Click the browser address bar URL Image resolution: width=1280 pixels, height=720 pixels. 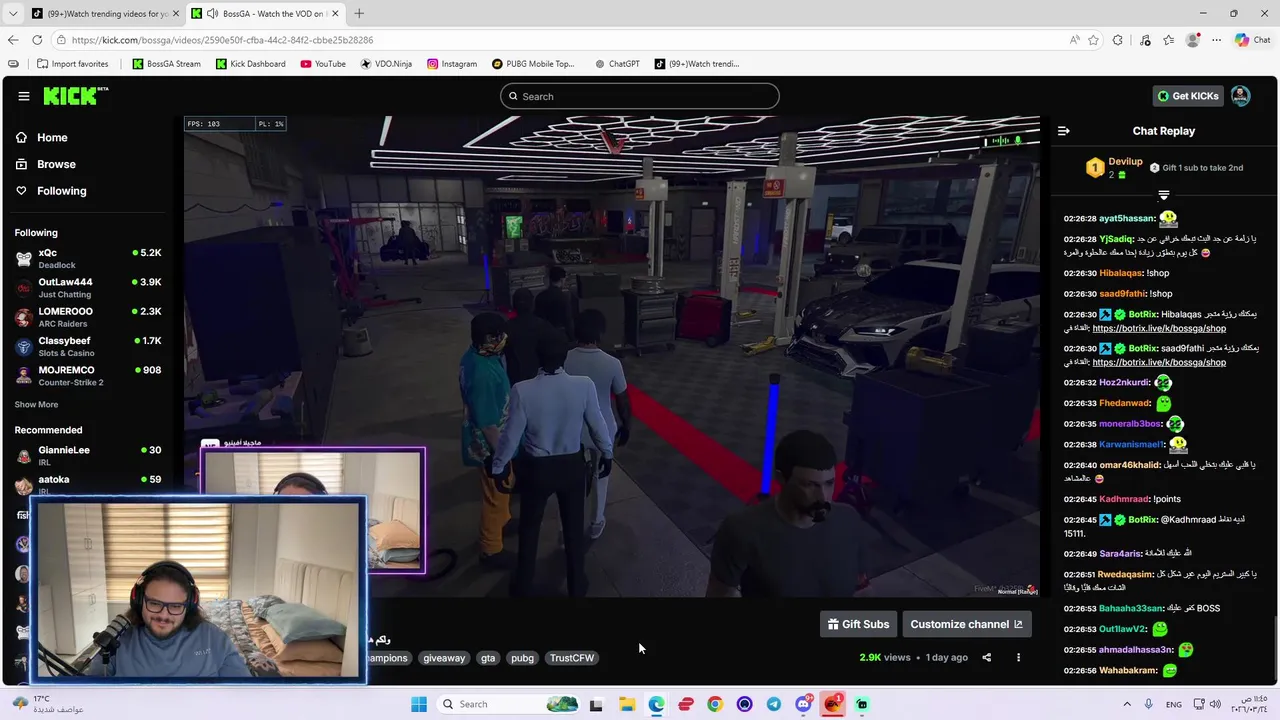pyautogui.click(x=222, y=40)
